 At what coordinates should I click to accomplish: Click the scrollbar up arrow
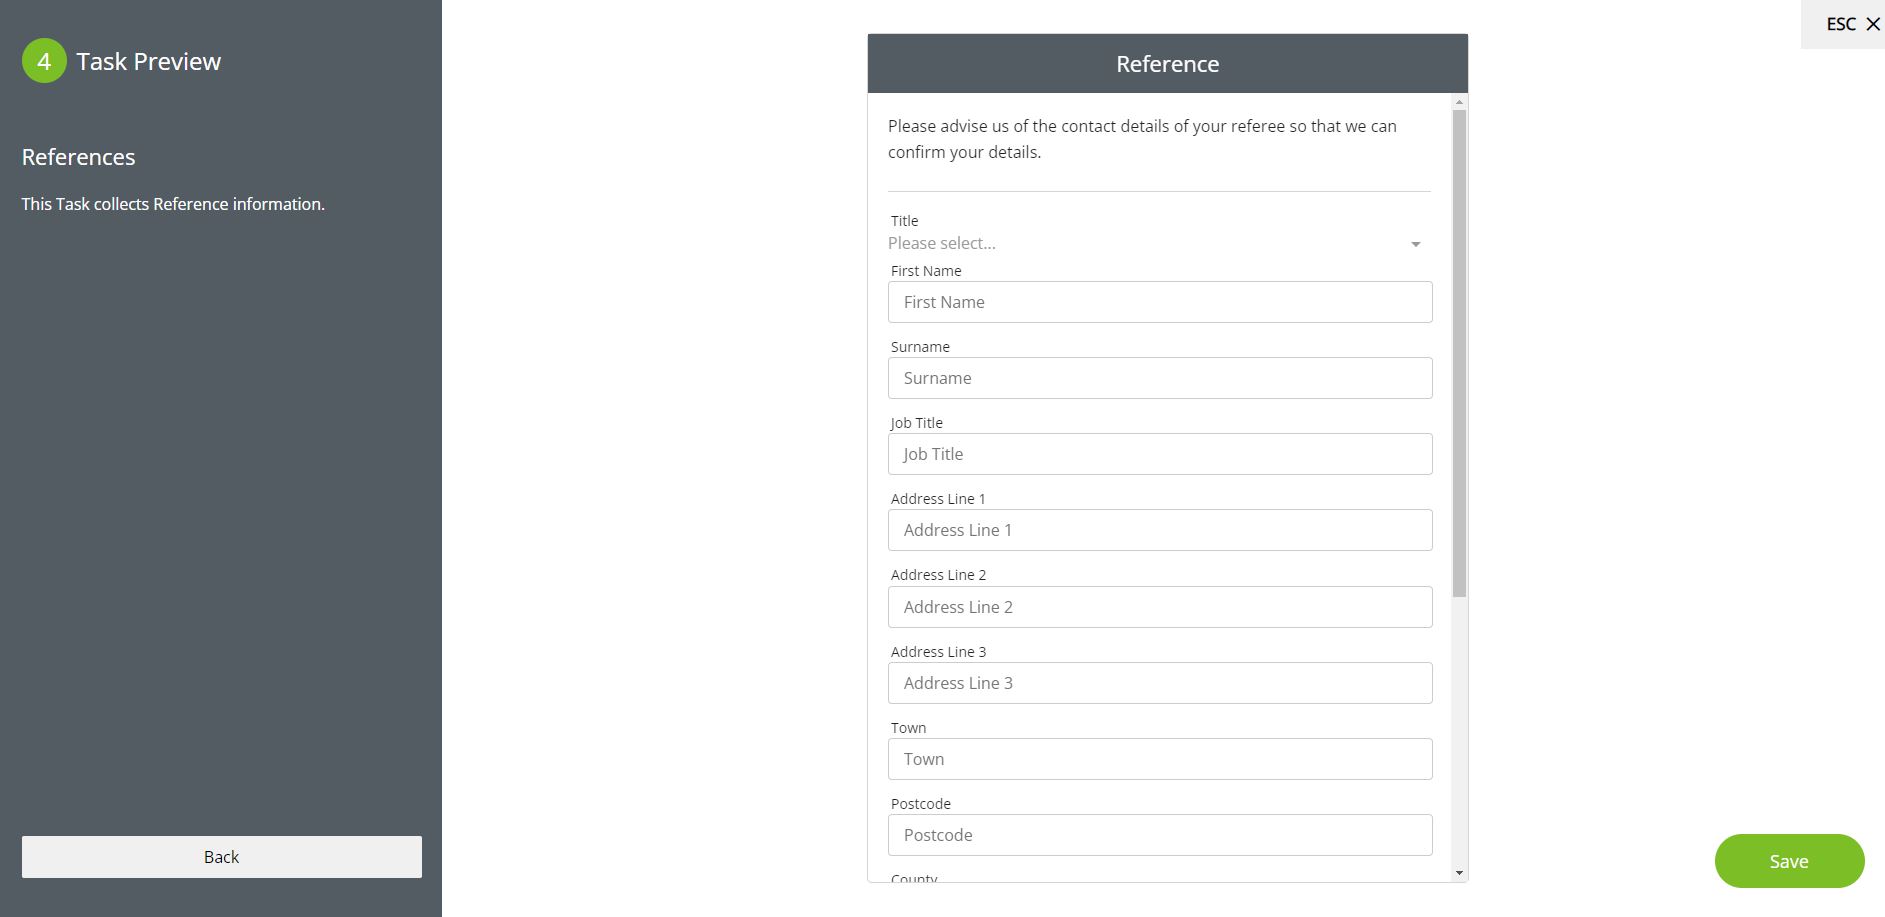(1459, 102)
